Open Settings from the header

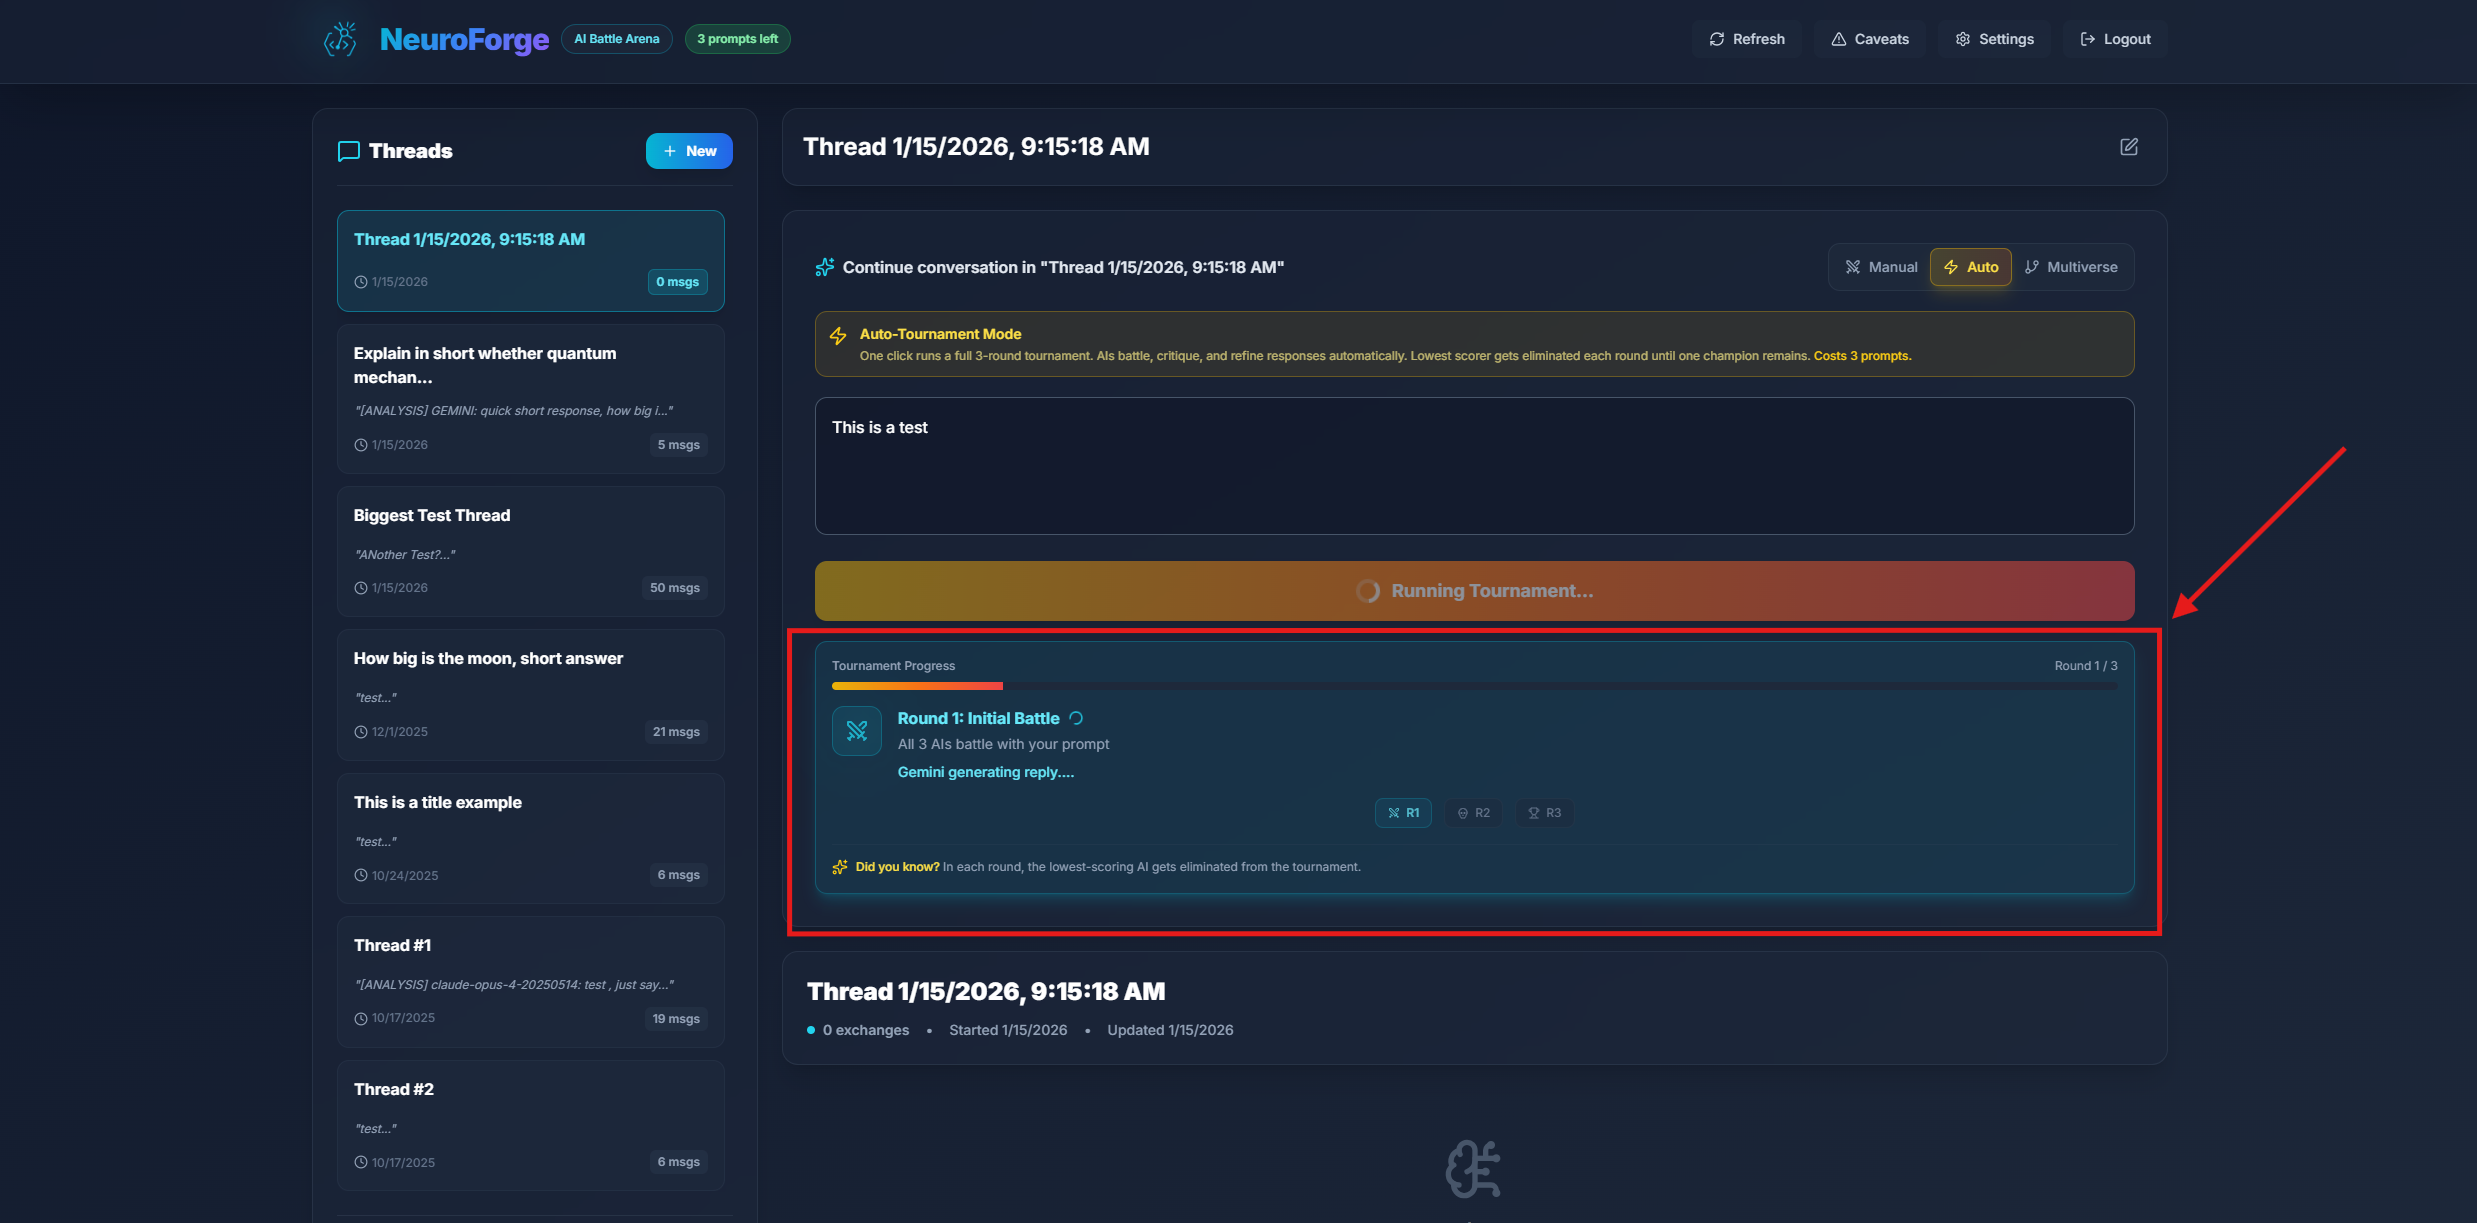pyautogui.click(x=1994, y=39)
